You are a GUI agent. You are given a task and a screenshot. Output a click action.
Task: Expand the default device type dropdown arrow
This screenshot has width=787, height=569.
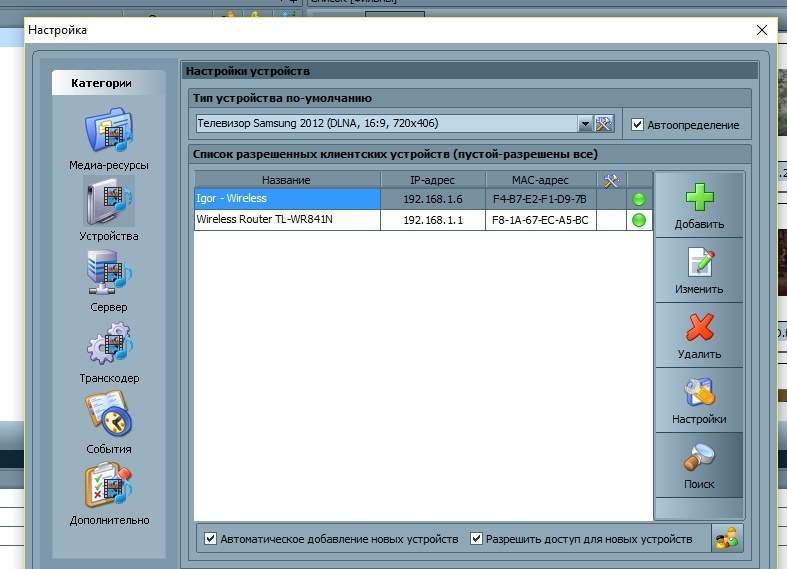point(585,124)
